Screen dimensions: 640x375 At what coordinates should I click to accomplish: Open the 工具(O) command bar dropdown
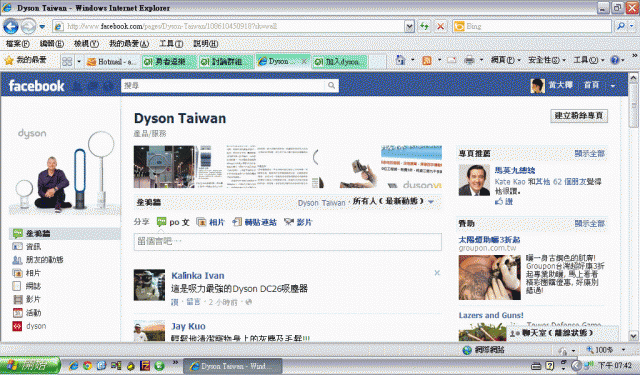589,60
